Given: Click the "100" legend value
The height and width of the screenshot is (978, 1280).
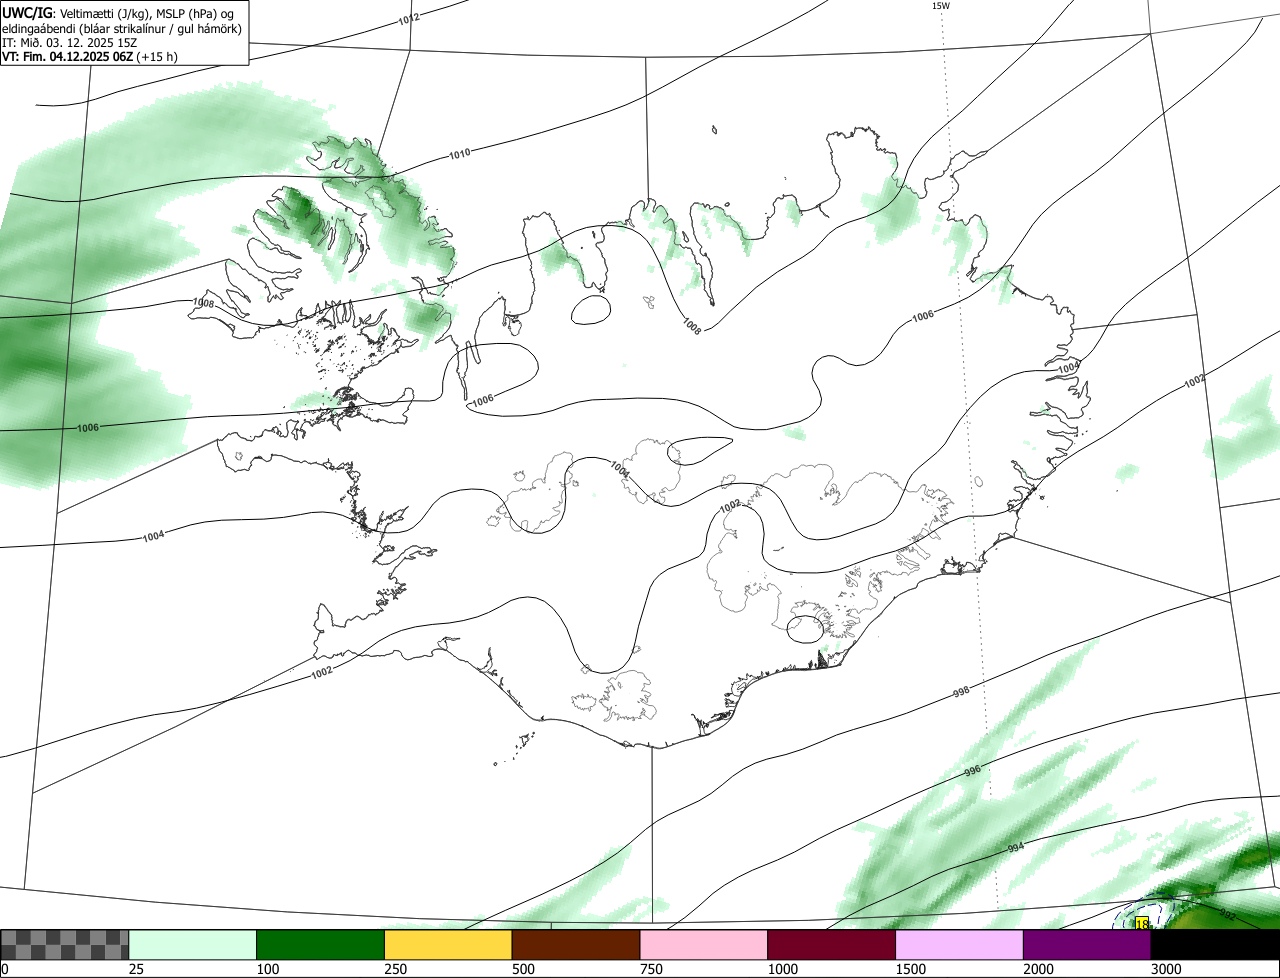Looking at the screenshot, I should click(x=268, y=969).
